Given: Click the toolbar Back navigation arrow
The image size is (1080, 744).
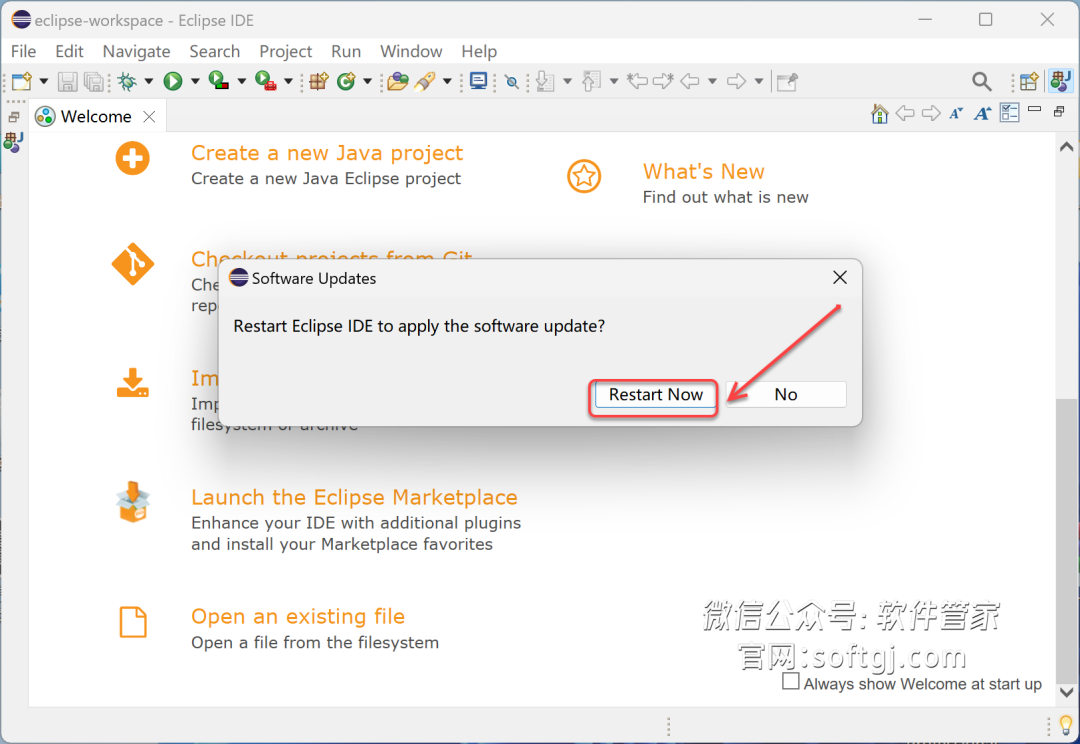Looking at the screenshot, I should [689, 81].
